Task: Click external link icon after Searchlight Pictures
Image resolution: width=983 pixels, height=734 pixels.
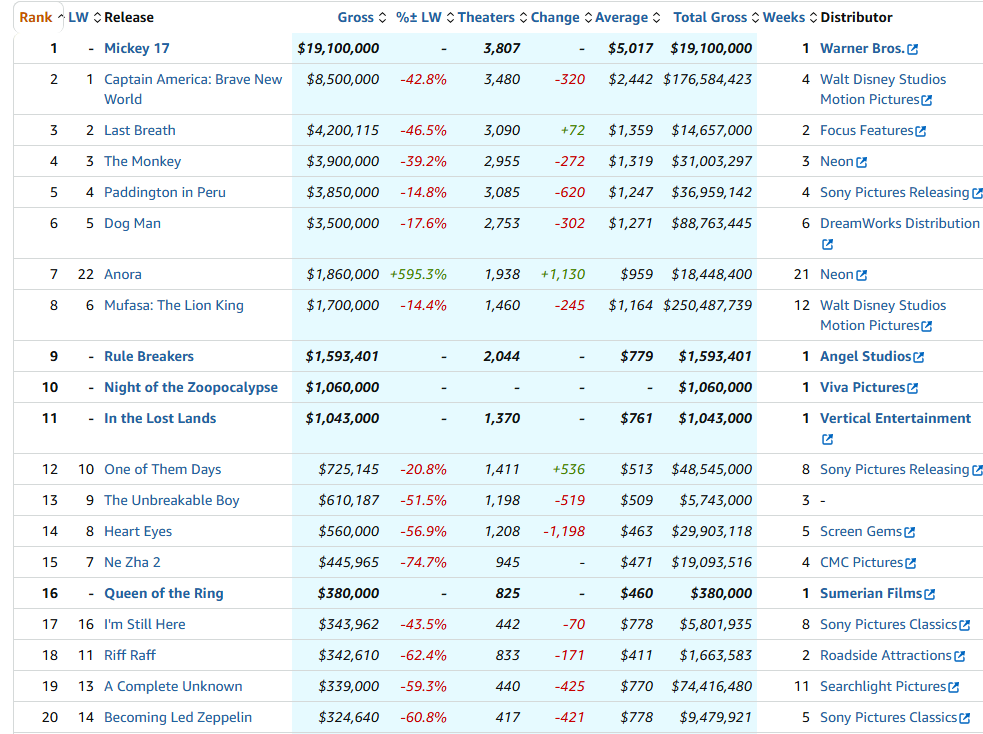Action: 953,687
